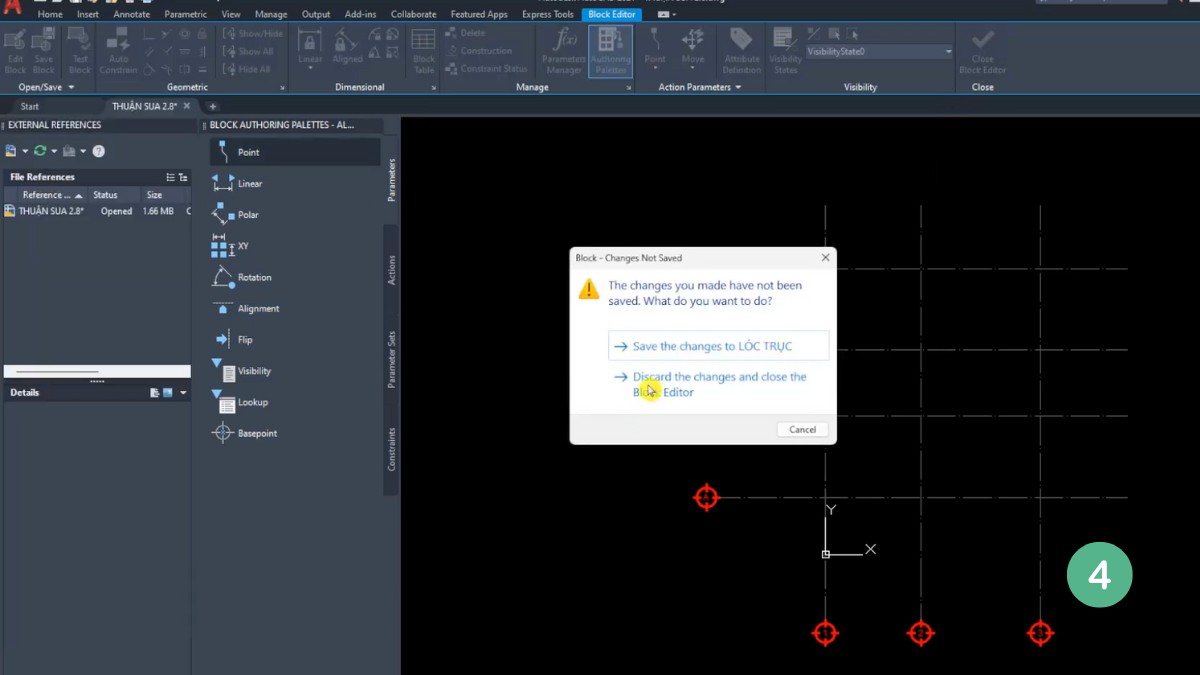Click the Aligned dimensional constraint icon
Viewport: 1200px width, 675px height.
(347, 46)
